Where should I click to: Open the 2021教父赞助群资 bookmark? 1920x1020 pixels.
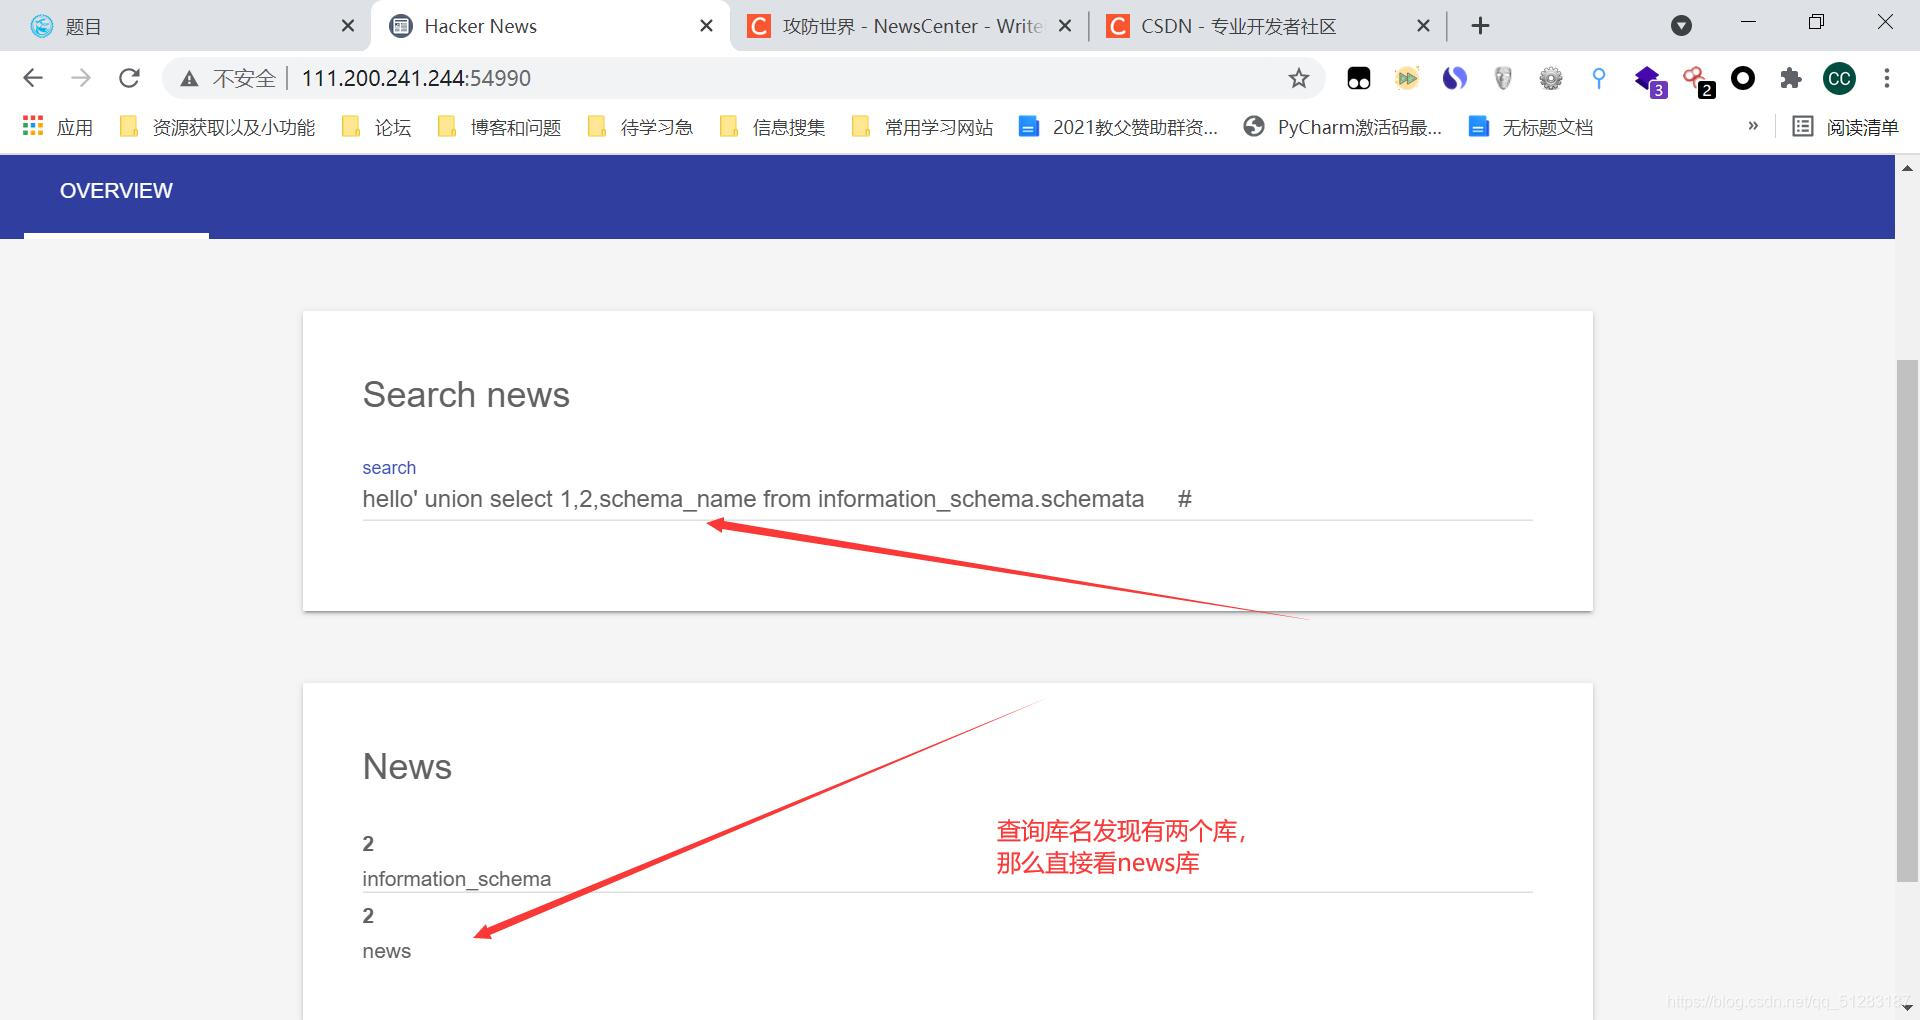point(1118,126)
